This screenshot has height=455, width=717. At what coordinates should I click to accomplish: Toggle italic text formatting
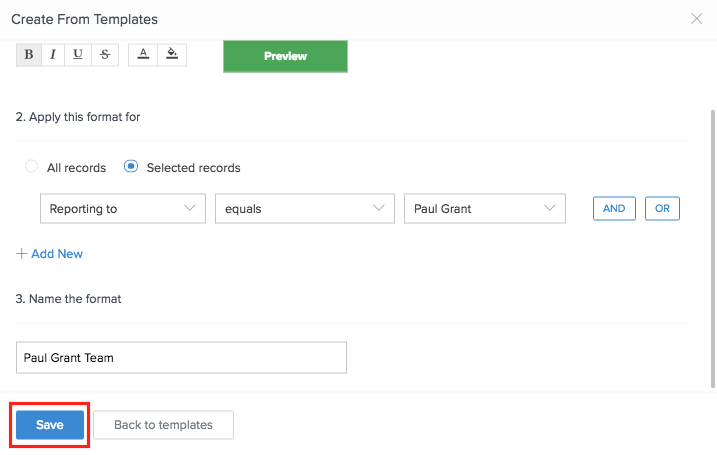(x=53, y=54)
